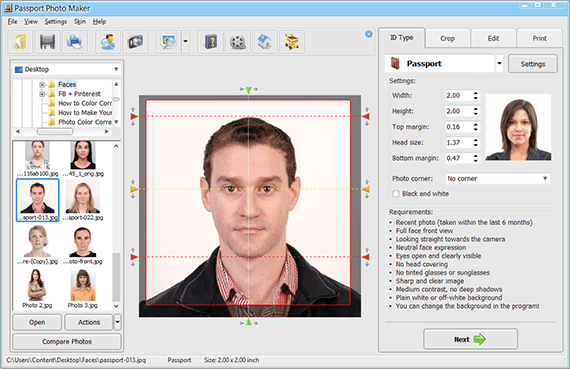Open the Settings menu
The image size is (570, 369).
56,21
